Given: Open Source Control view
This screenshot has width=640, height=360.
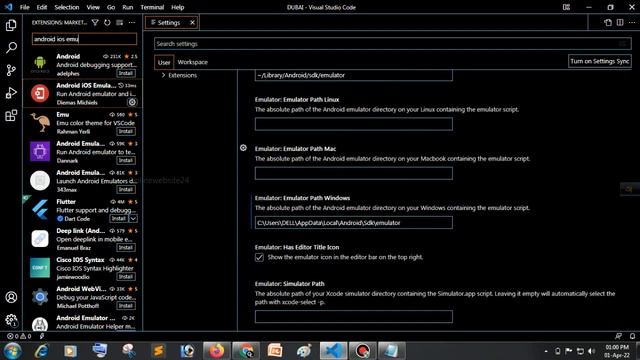Looking at the screenshot, I should 11,70.
